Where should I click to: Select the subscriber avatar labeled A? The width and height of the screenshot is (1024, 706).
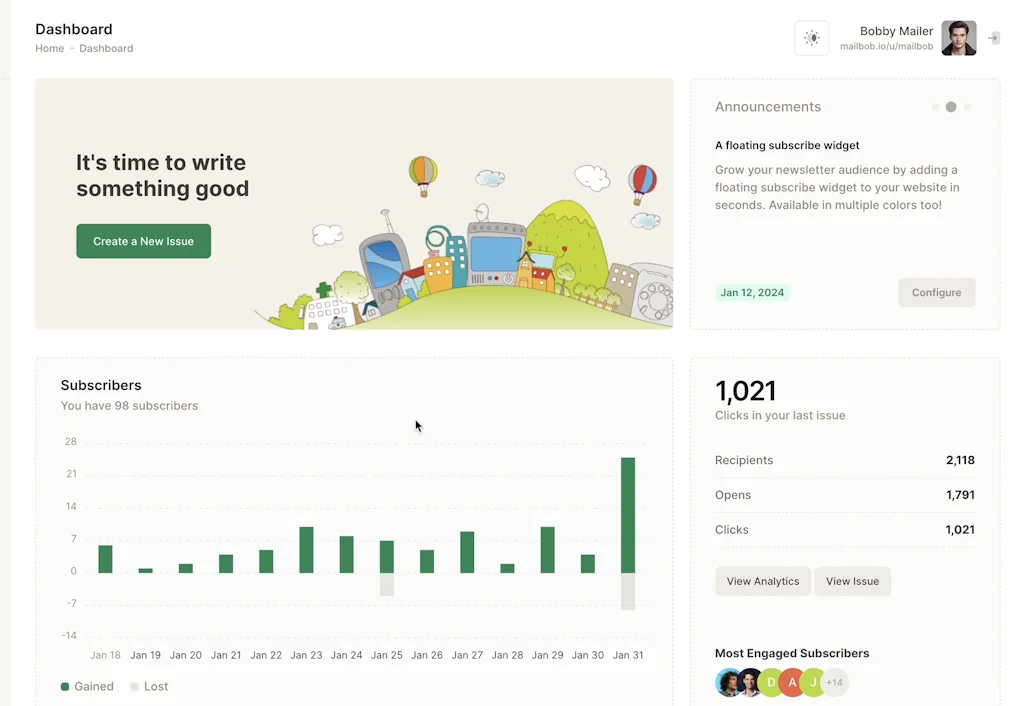pos(792,683)
